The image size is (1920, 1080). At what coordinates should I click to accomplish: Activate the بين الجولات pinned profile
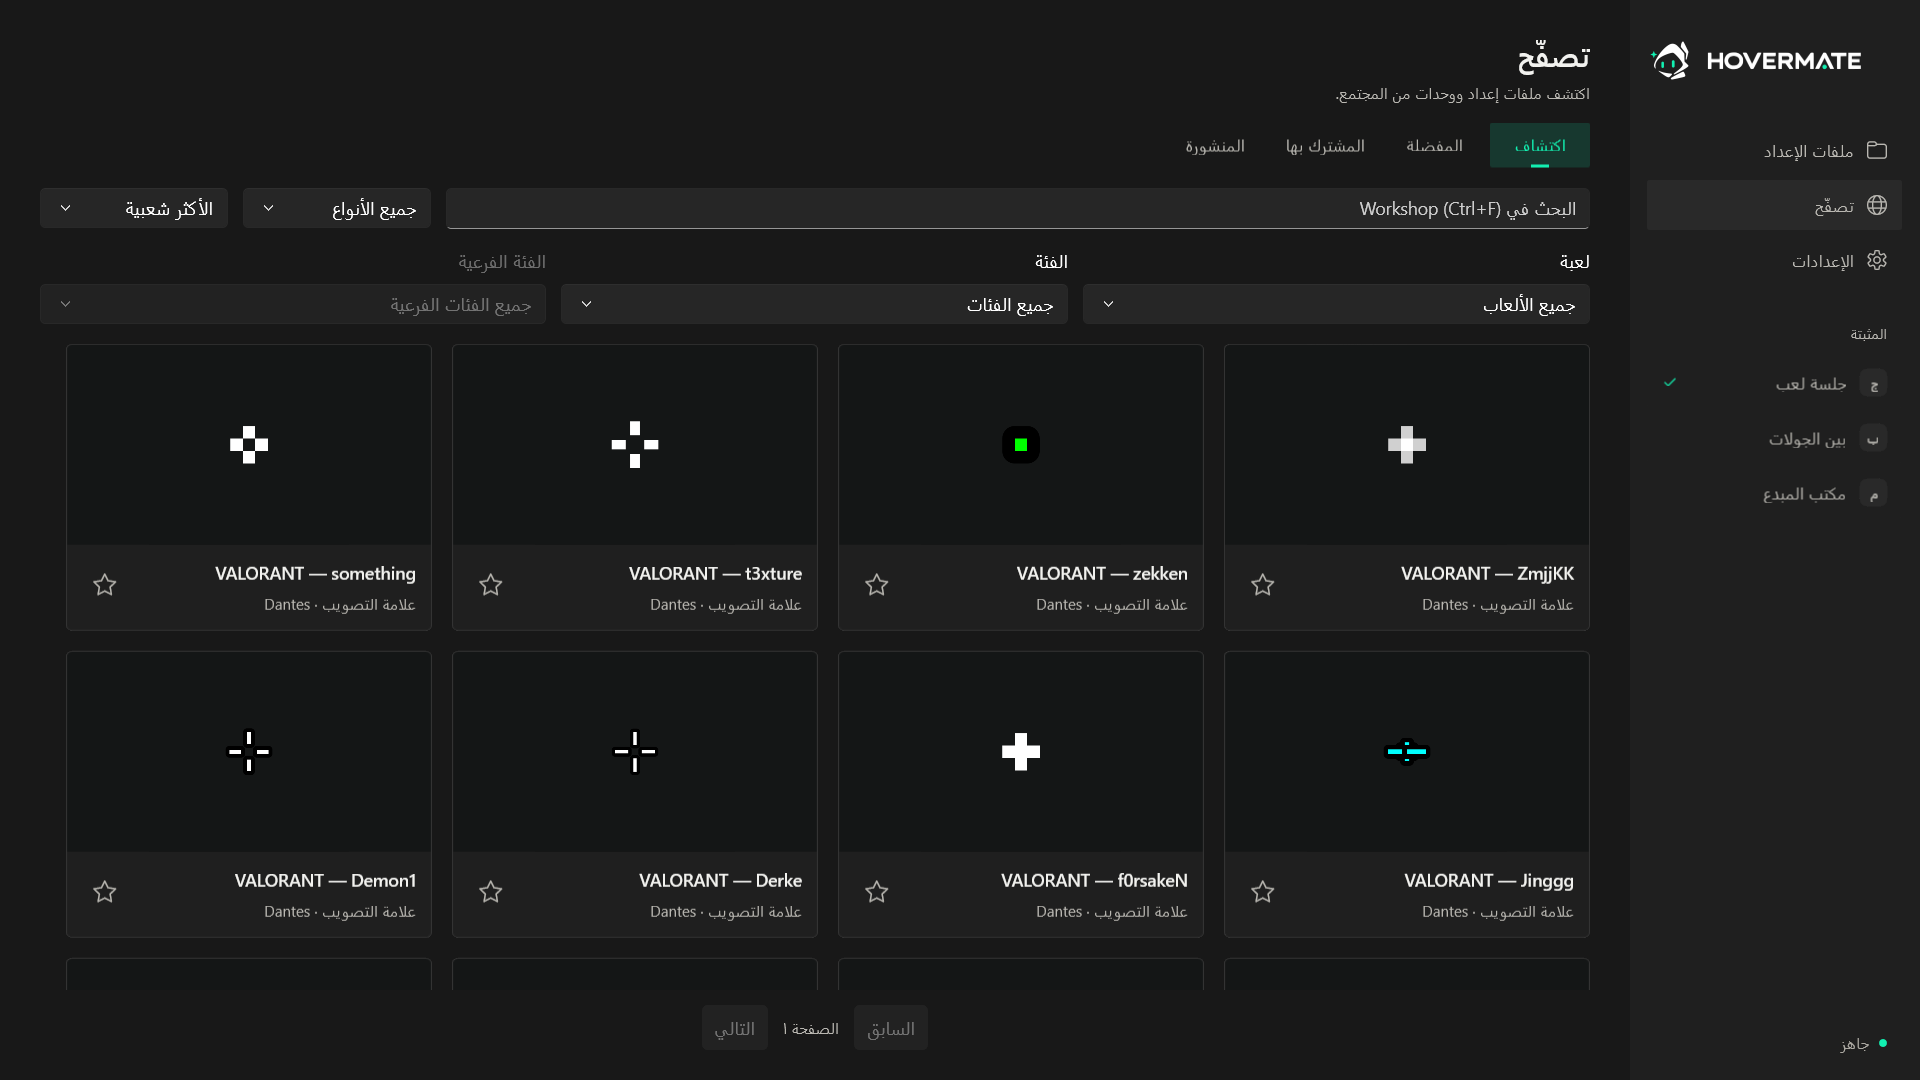click(1774, 438)
